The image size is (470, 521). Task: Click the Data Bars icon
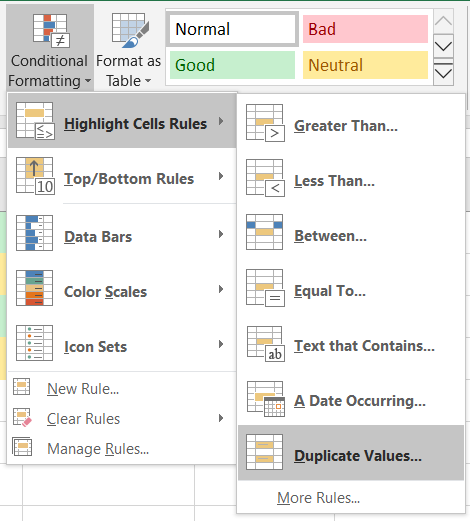point(35,233)
